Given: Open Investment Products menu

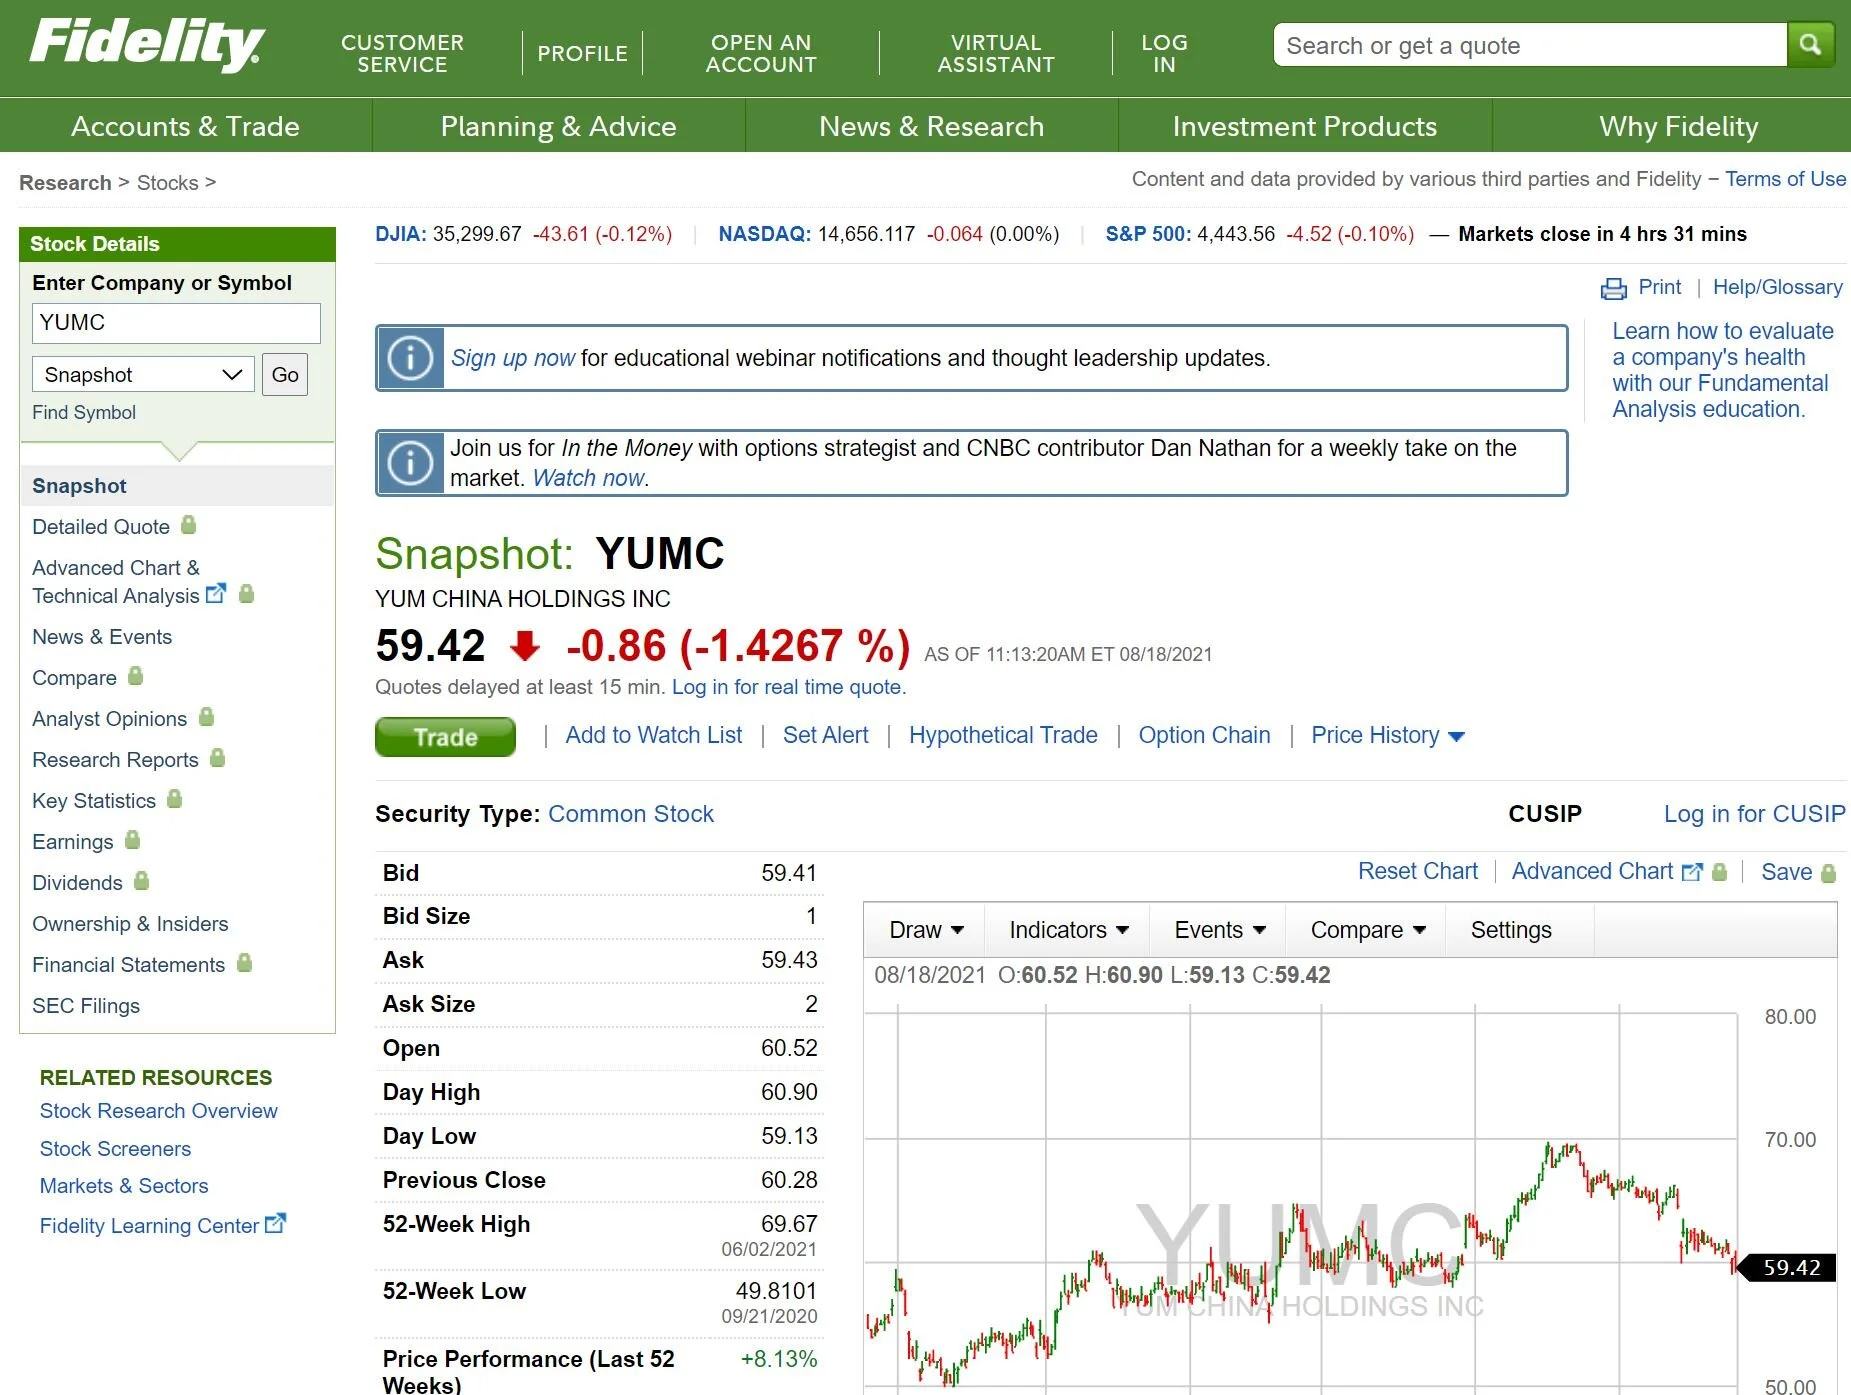Looking at the screenshot, I should pos(1304,126).
